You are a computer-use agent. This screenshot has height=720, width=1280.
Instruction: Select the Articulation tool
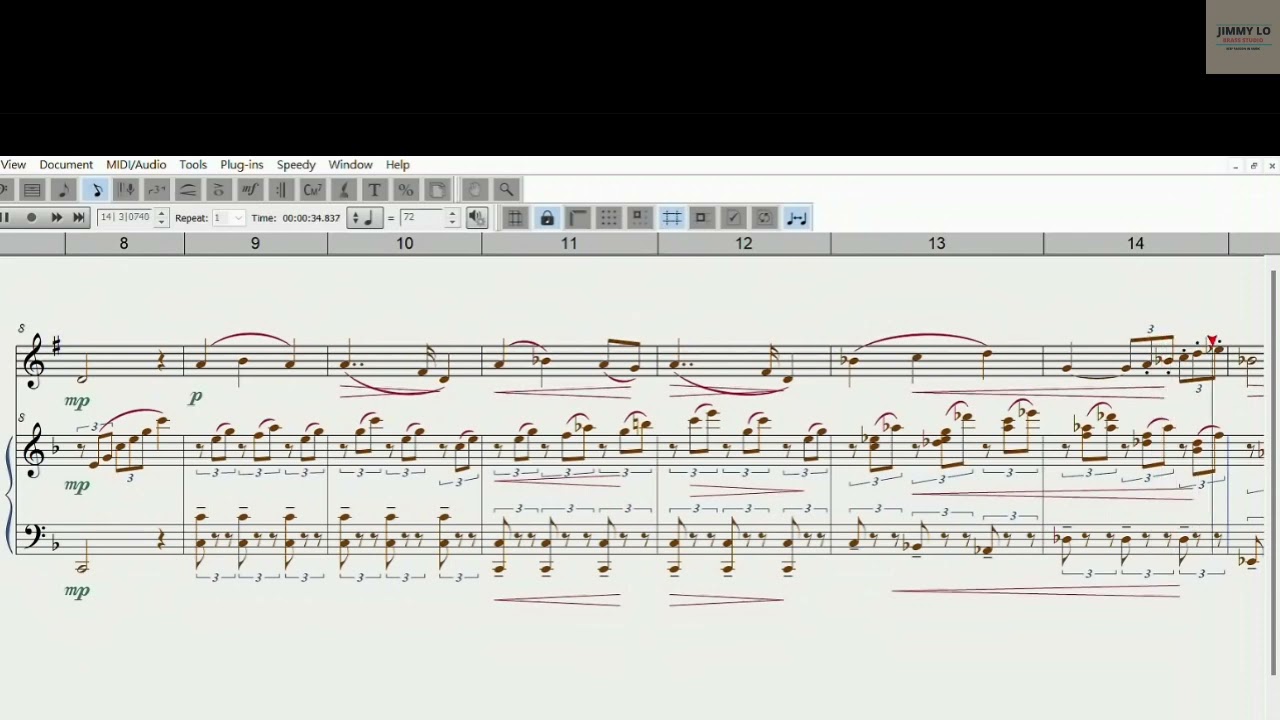219,190
